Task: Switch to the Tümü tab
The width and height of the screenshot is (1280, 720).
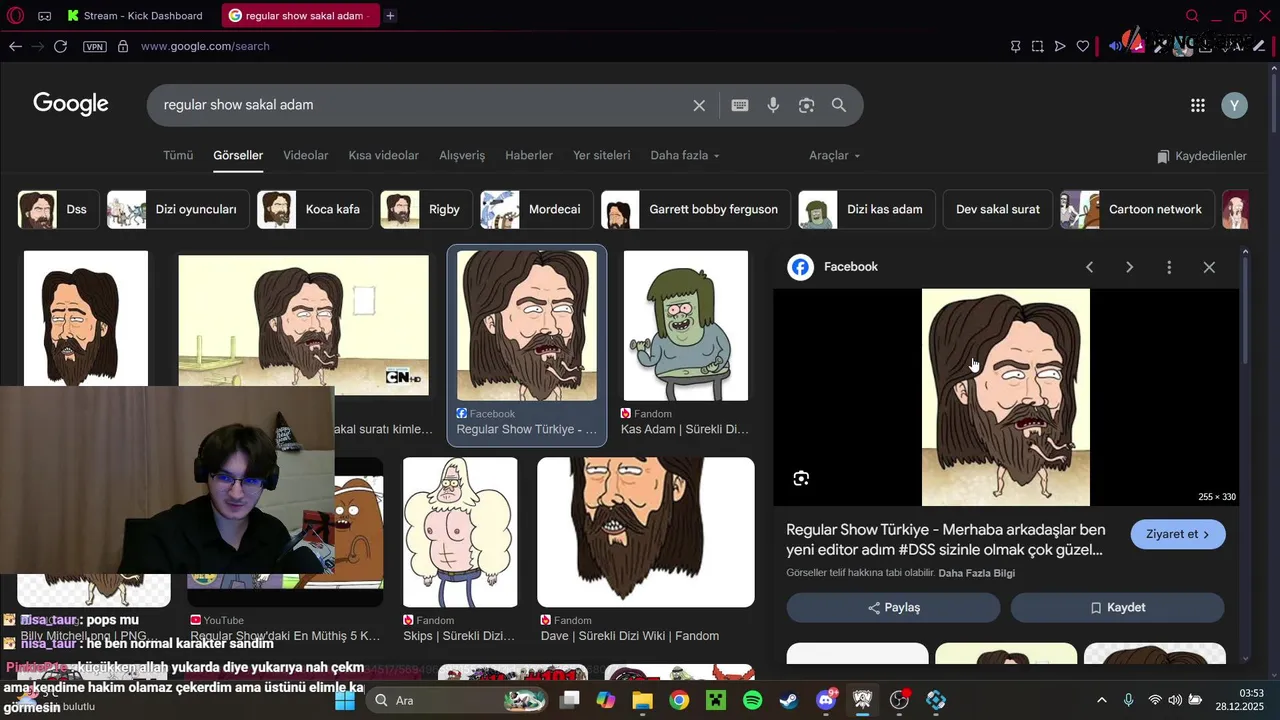Action: pos(178,155)
